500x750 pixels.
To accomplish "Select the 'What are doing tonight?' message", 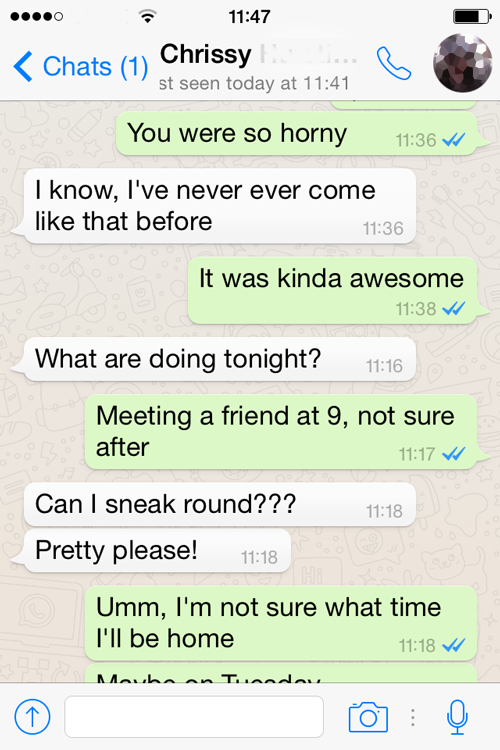I will coord(220,359).
